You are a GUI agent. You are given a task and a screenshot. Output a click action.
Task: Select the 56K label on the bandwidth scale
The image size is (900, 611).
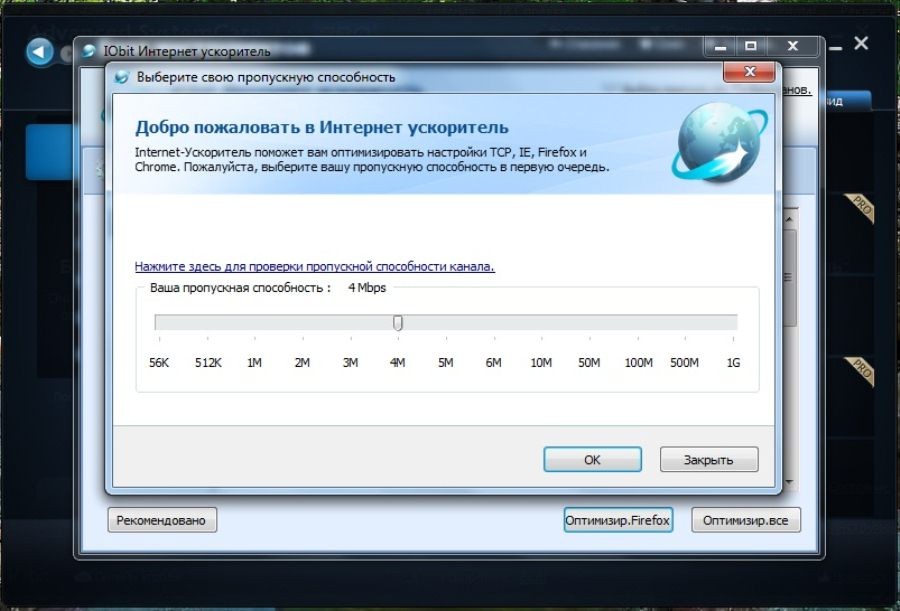tap(159, 363)
